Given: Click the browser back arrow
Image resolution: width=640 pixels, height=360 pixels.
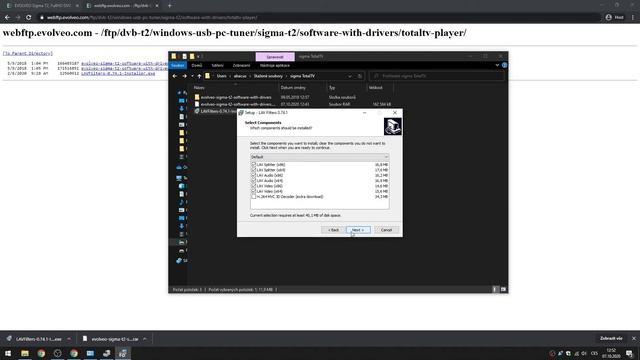Looking at the screenshot, I should tap(7, 17).
